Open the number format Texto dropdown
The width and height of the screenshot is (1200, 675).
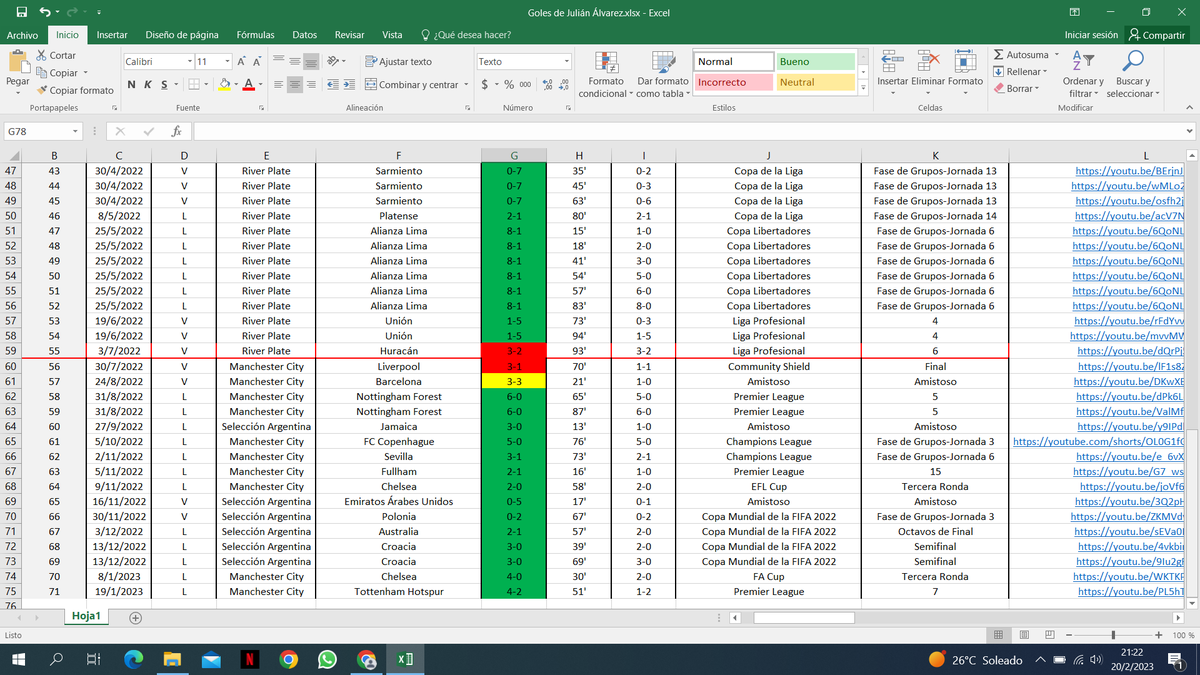point(566,62)
